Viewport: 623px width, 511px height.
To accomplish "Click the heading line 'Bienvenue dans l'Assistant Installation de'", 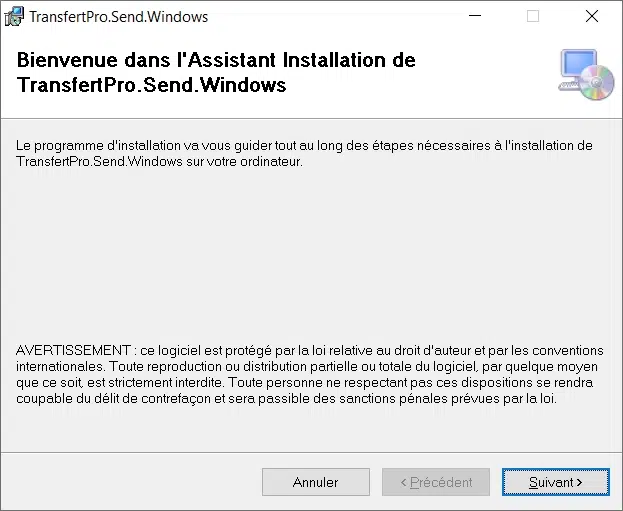I will click(216, 60).
